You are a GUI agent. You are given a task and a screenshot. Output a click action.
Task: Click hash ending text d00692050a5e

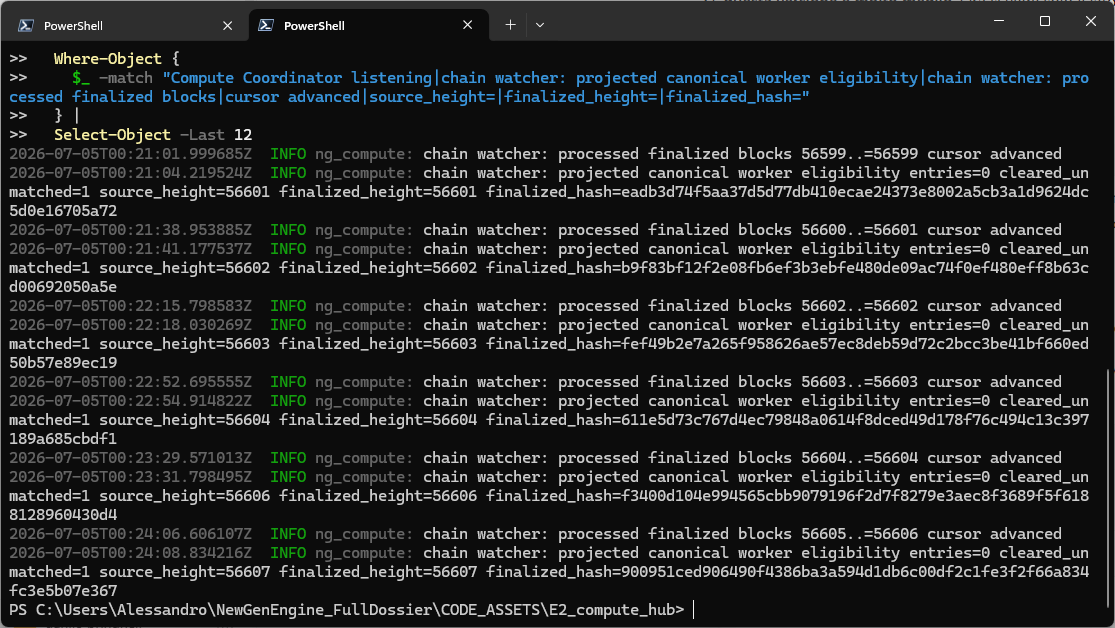(63, 287)
